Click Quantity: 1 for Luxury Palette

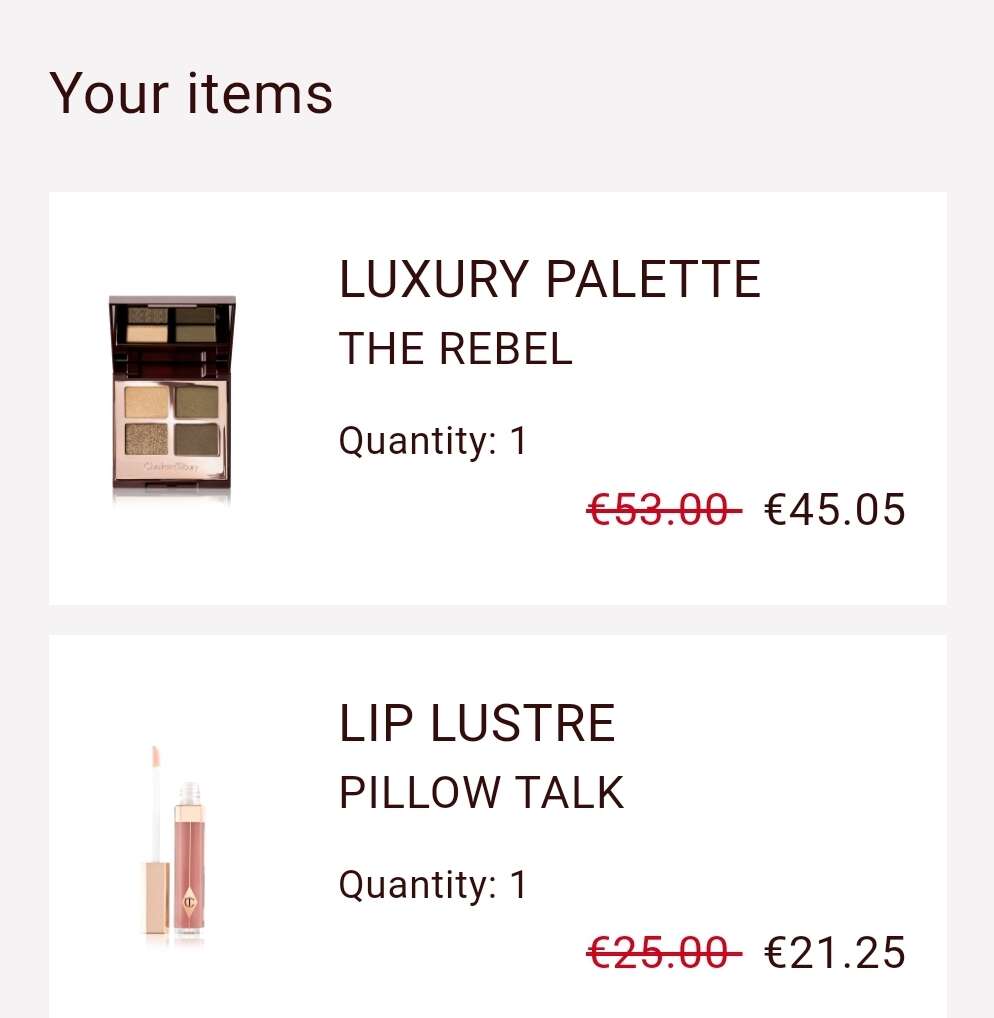click(x=433, y=441)
